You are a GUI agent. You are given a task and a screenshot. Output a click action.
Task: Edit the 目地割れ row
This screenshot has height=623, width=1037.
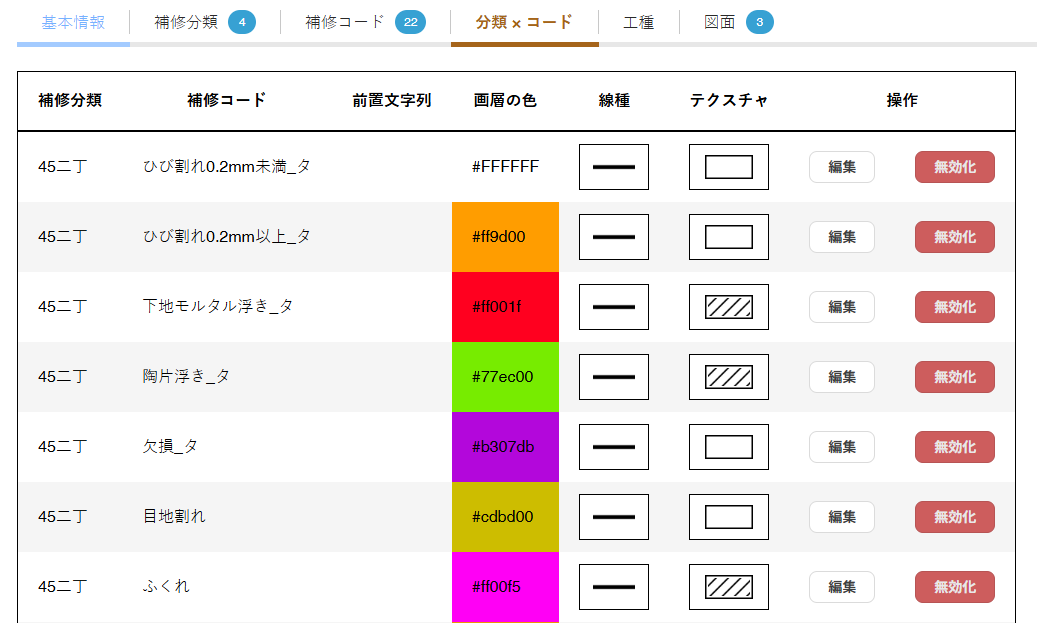[841, 517]
